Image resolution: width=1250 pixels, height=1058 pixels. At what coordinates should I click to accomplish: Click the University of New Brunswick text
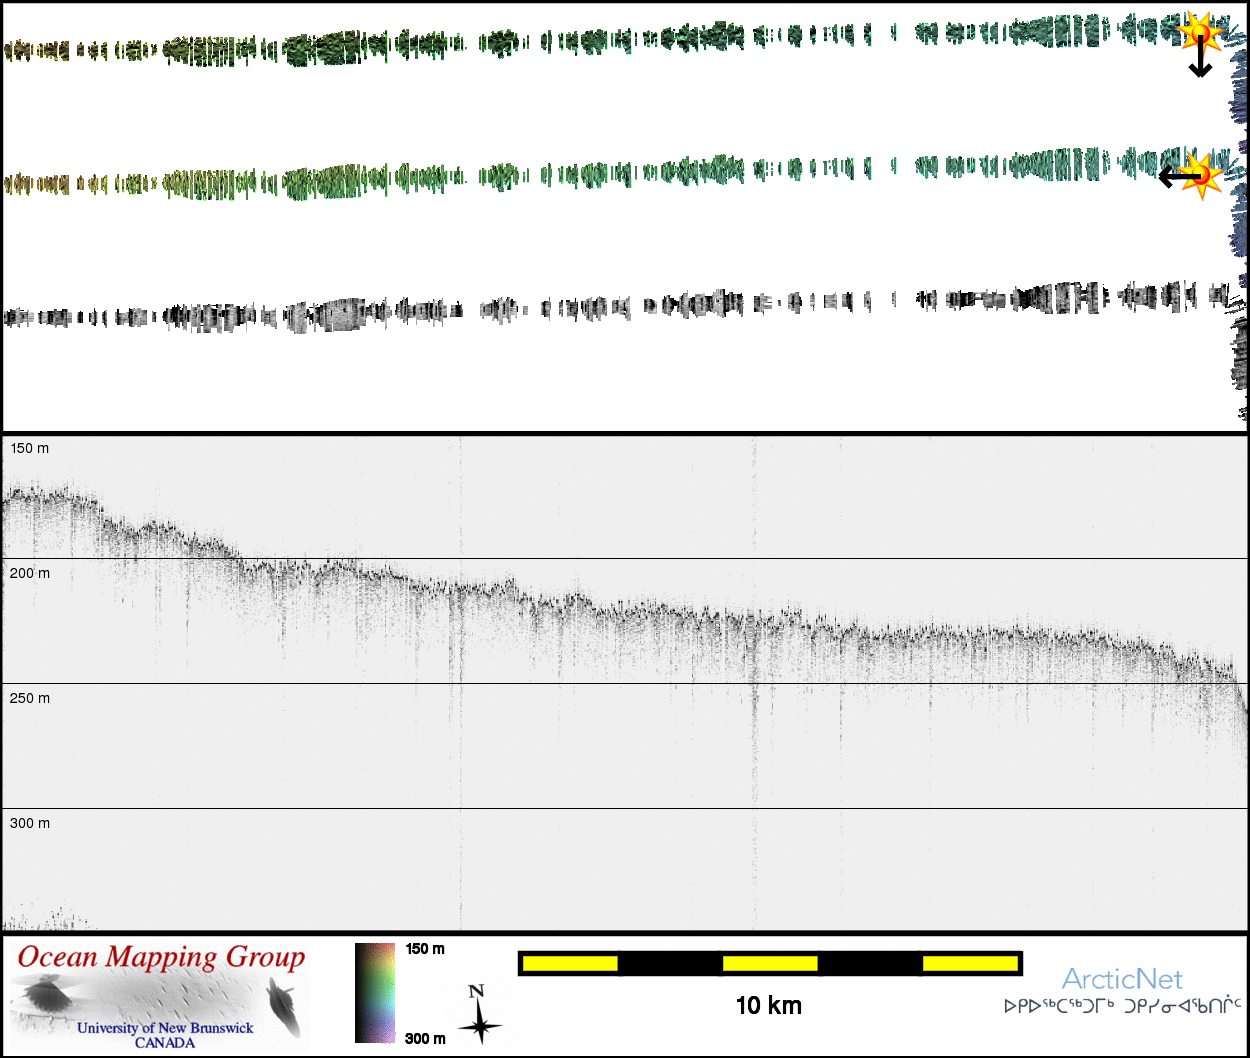pyautogui.click(x=165, y=1028)
